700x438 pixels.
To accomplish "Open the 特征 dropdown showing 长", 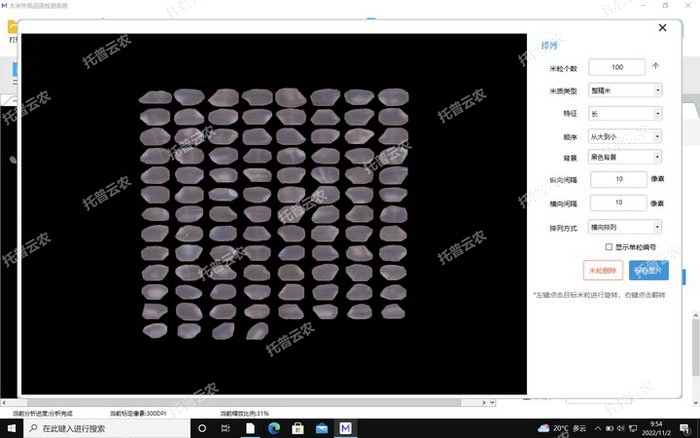I will [x=626, y=113].
